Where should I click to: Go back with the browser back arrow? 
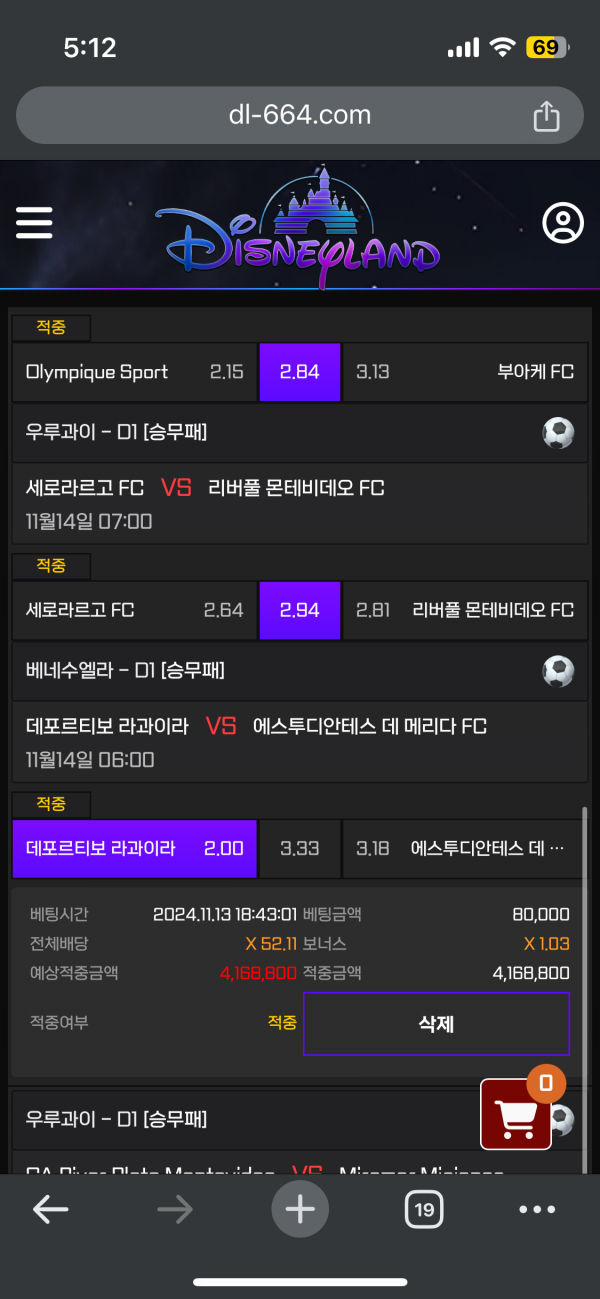pos(50,1210)
